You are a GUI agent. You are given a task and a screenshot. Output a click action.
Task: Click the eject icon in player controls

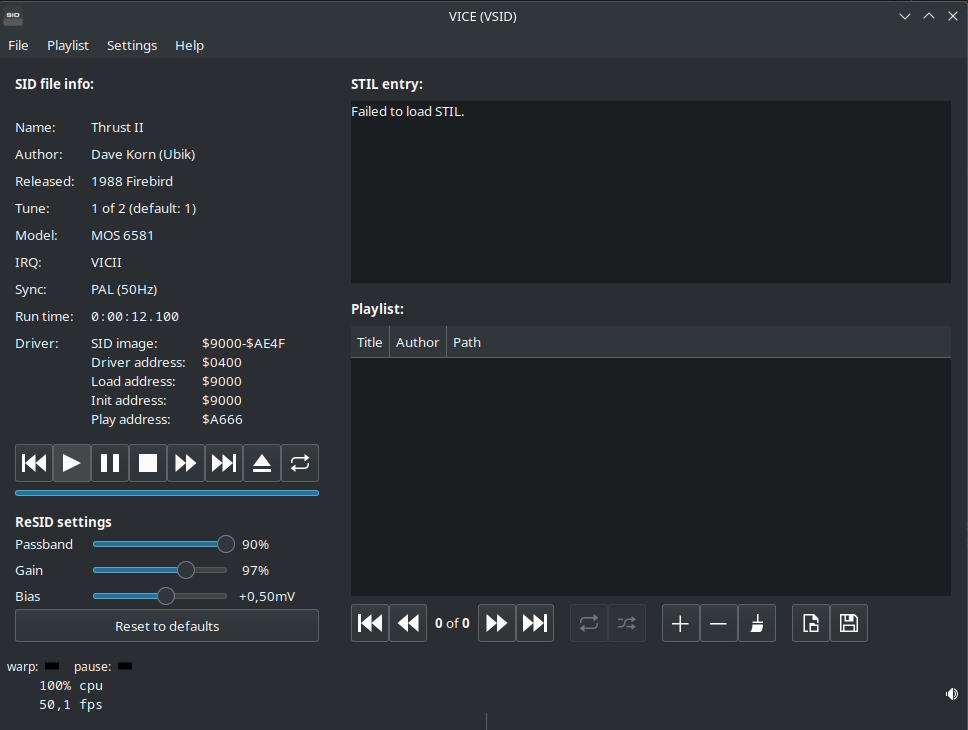(262, 463)
